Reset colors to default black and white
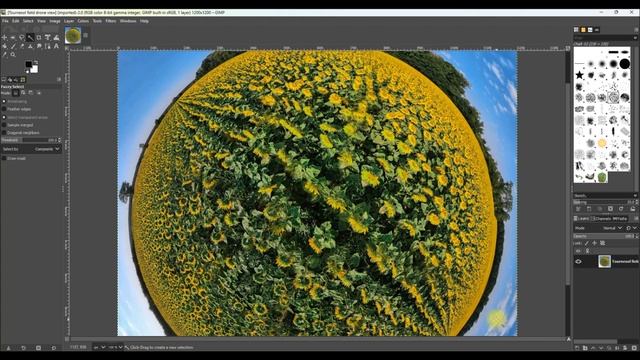The width and height of the screenshot is (640, 360). click(27, 72)
